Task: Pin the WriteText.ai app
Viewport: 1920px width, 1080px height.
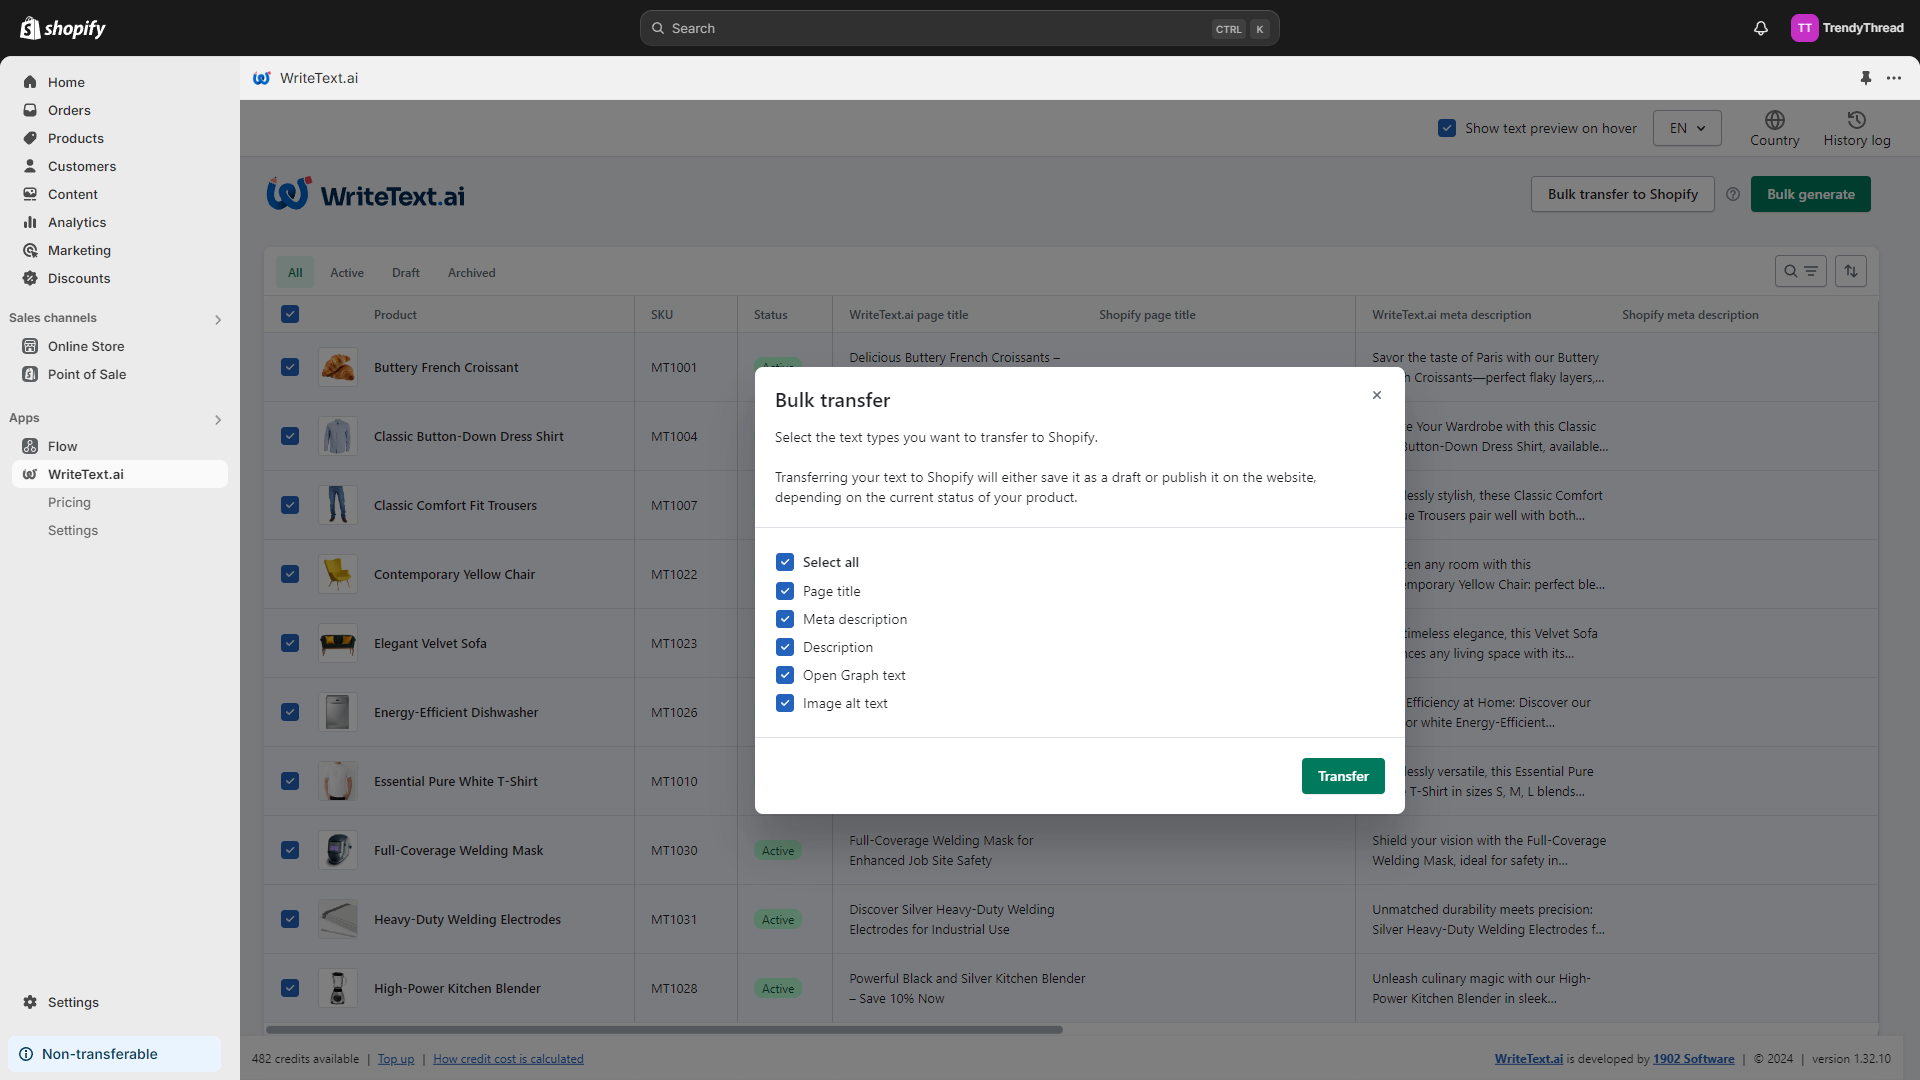Action: click(x=1865, y=78)
